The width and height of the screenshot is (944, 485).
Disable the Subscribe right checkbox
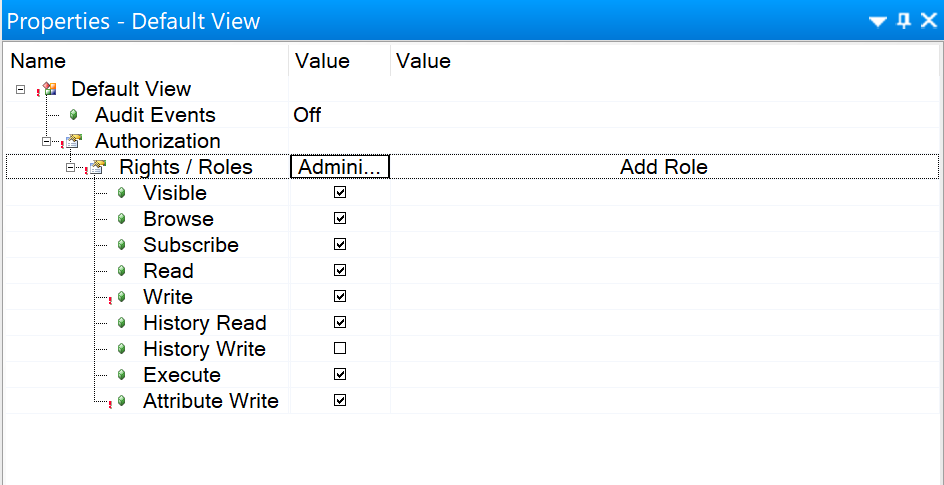click(340, 245)
